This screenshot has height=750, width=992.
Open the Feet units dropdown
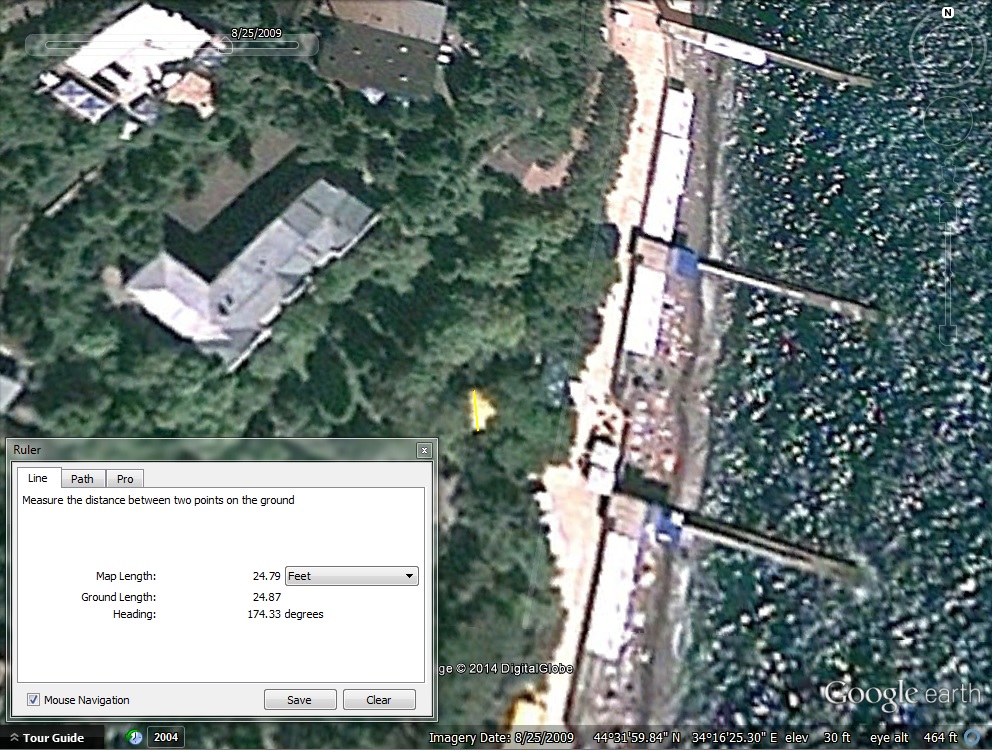point(351,576)
